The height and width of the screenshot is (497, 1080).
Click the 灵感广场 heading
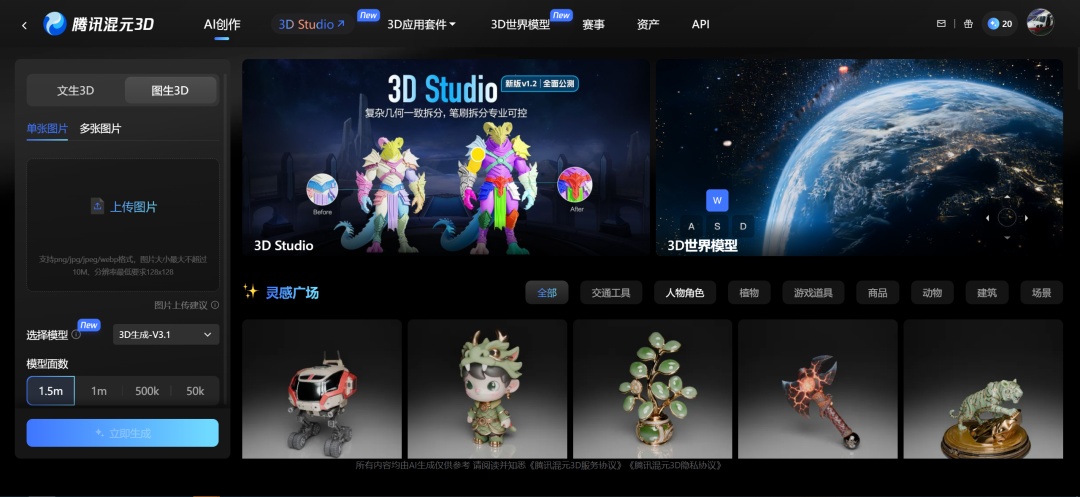(292, 293)
